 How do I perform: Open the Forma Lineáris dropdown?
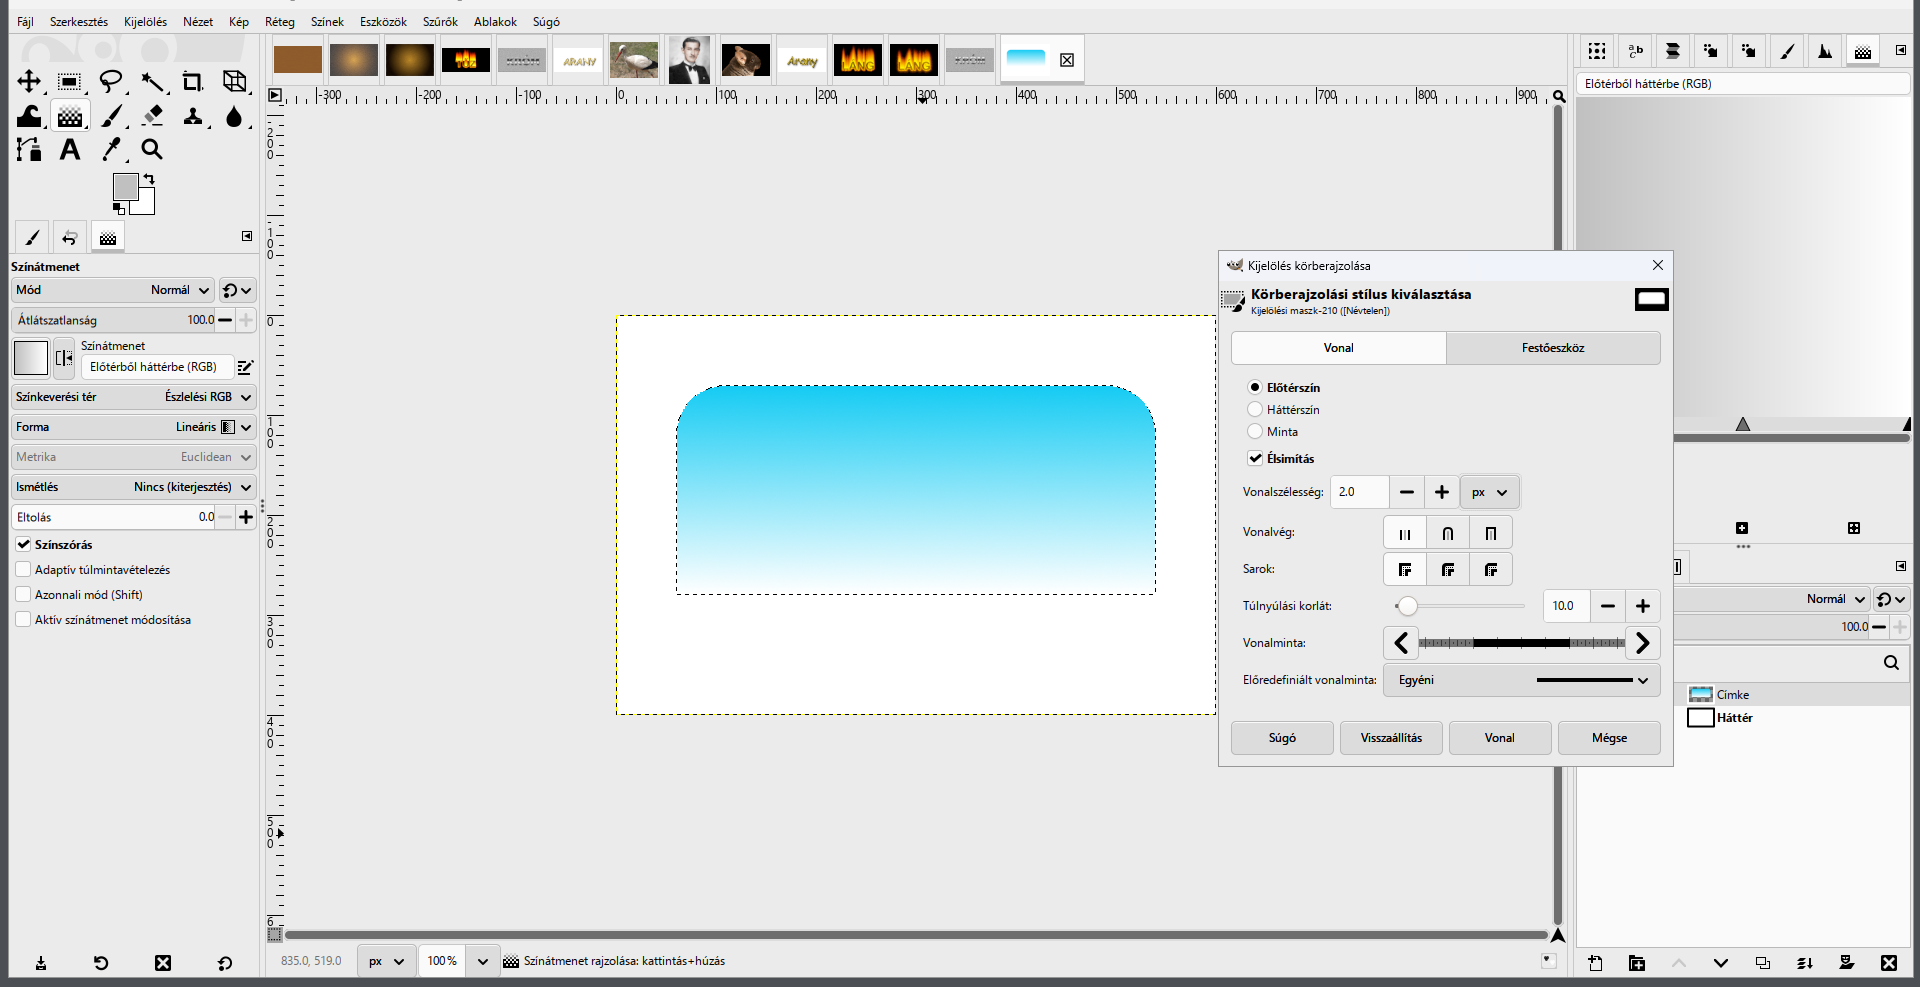point(134,427)
